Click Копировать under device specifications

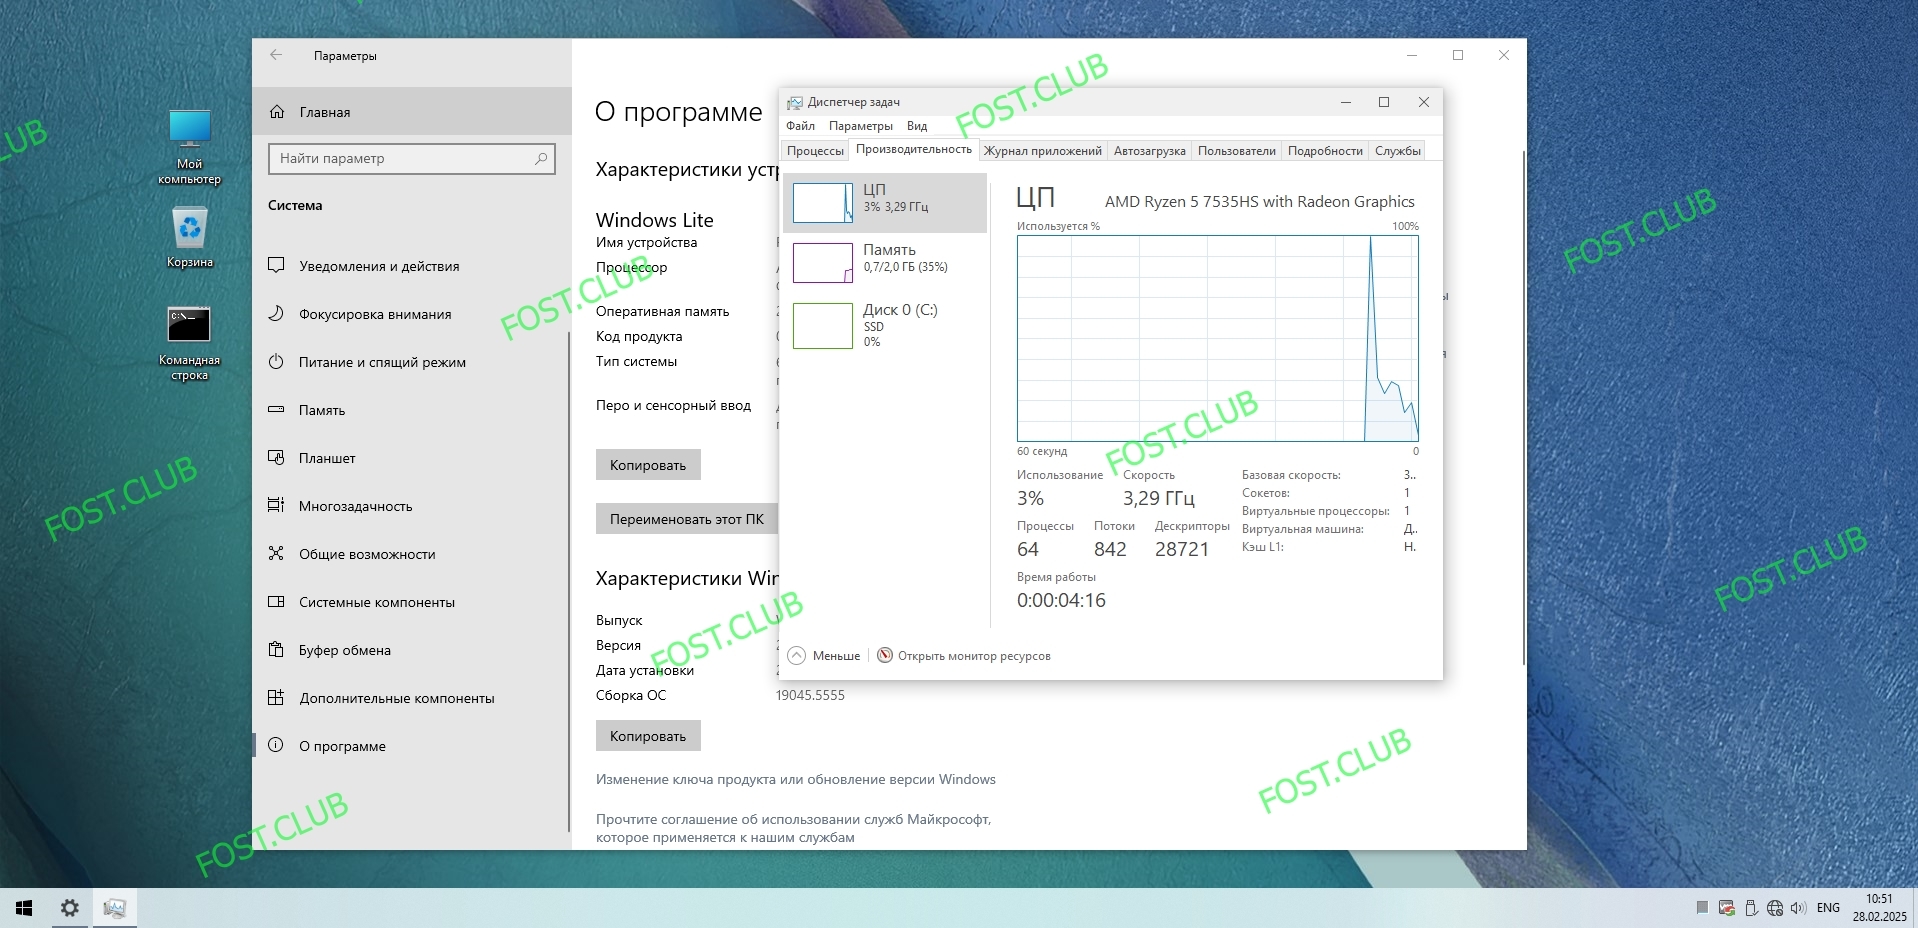click(x=648, y=465)
